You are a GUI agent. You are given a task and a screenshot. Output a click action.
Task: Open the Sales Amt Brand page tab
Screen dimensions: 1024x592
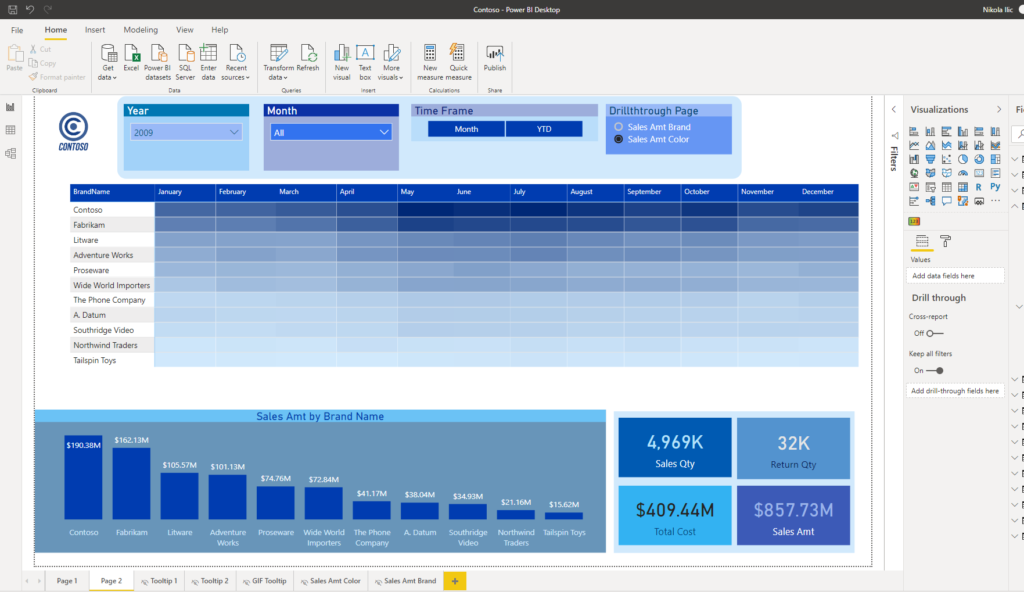(405, 581)
